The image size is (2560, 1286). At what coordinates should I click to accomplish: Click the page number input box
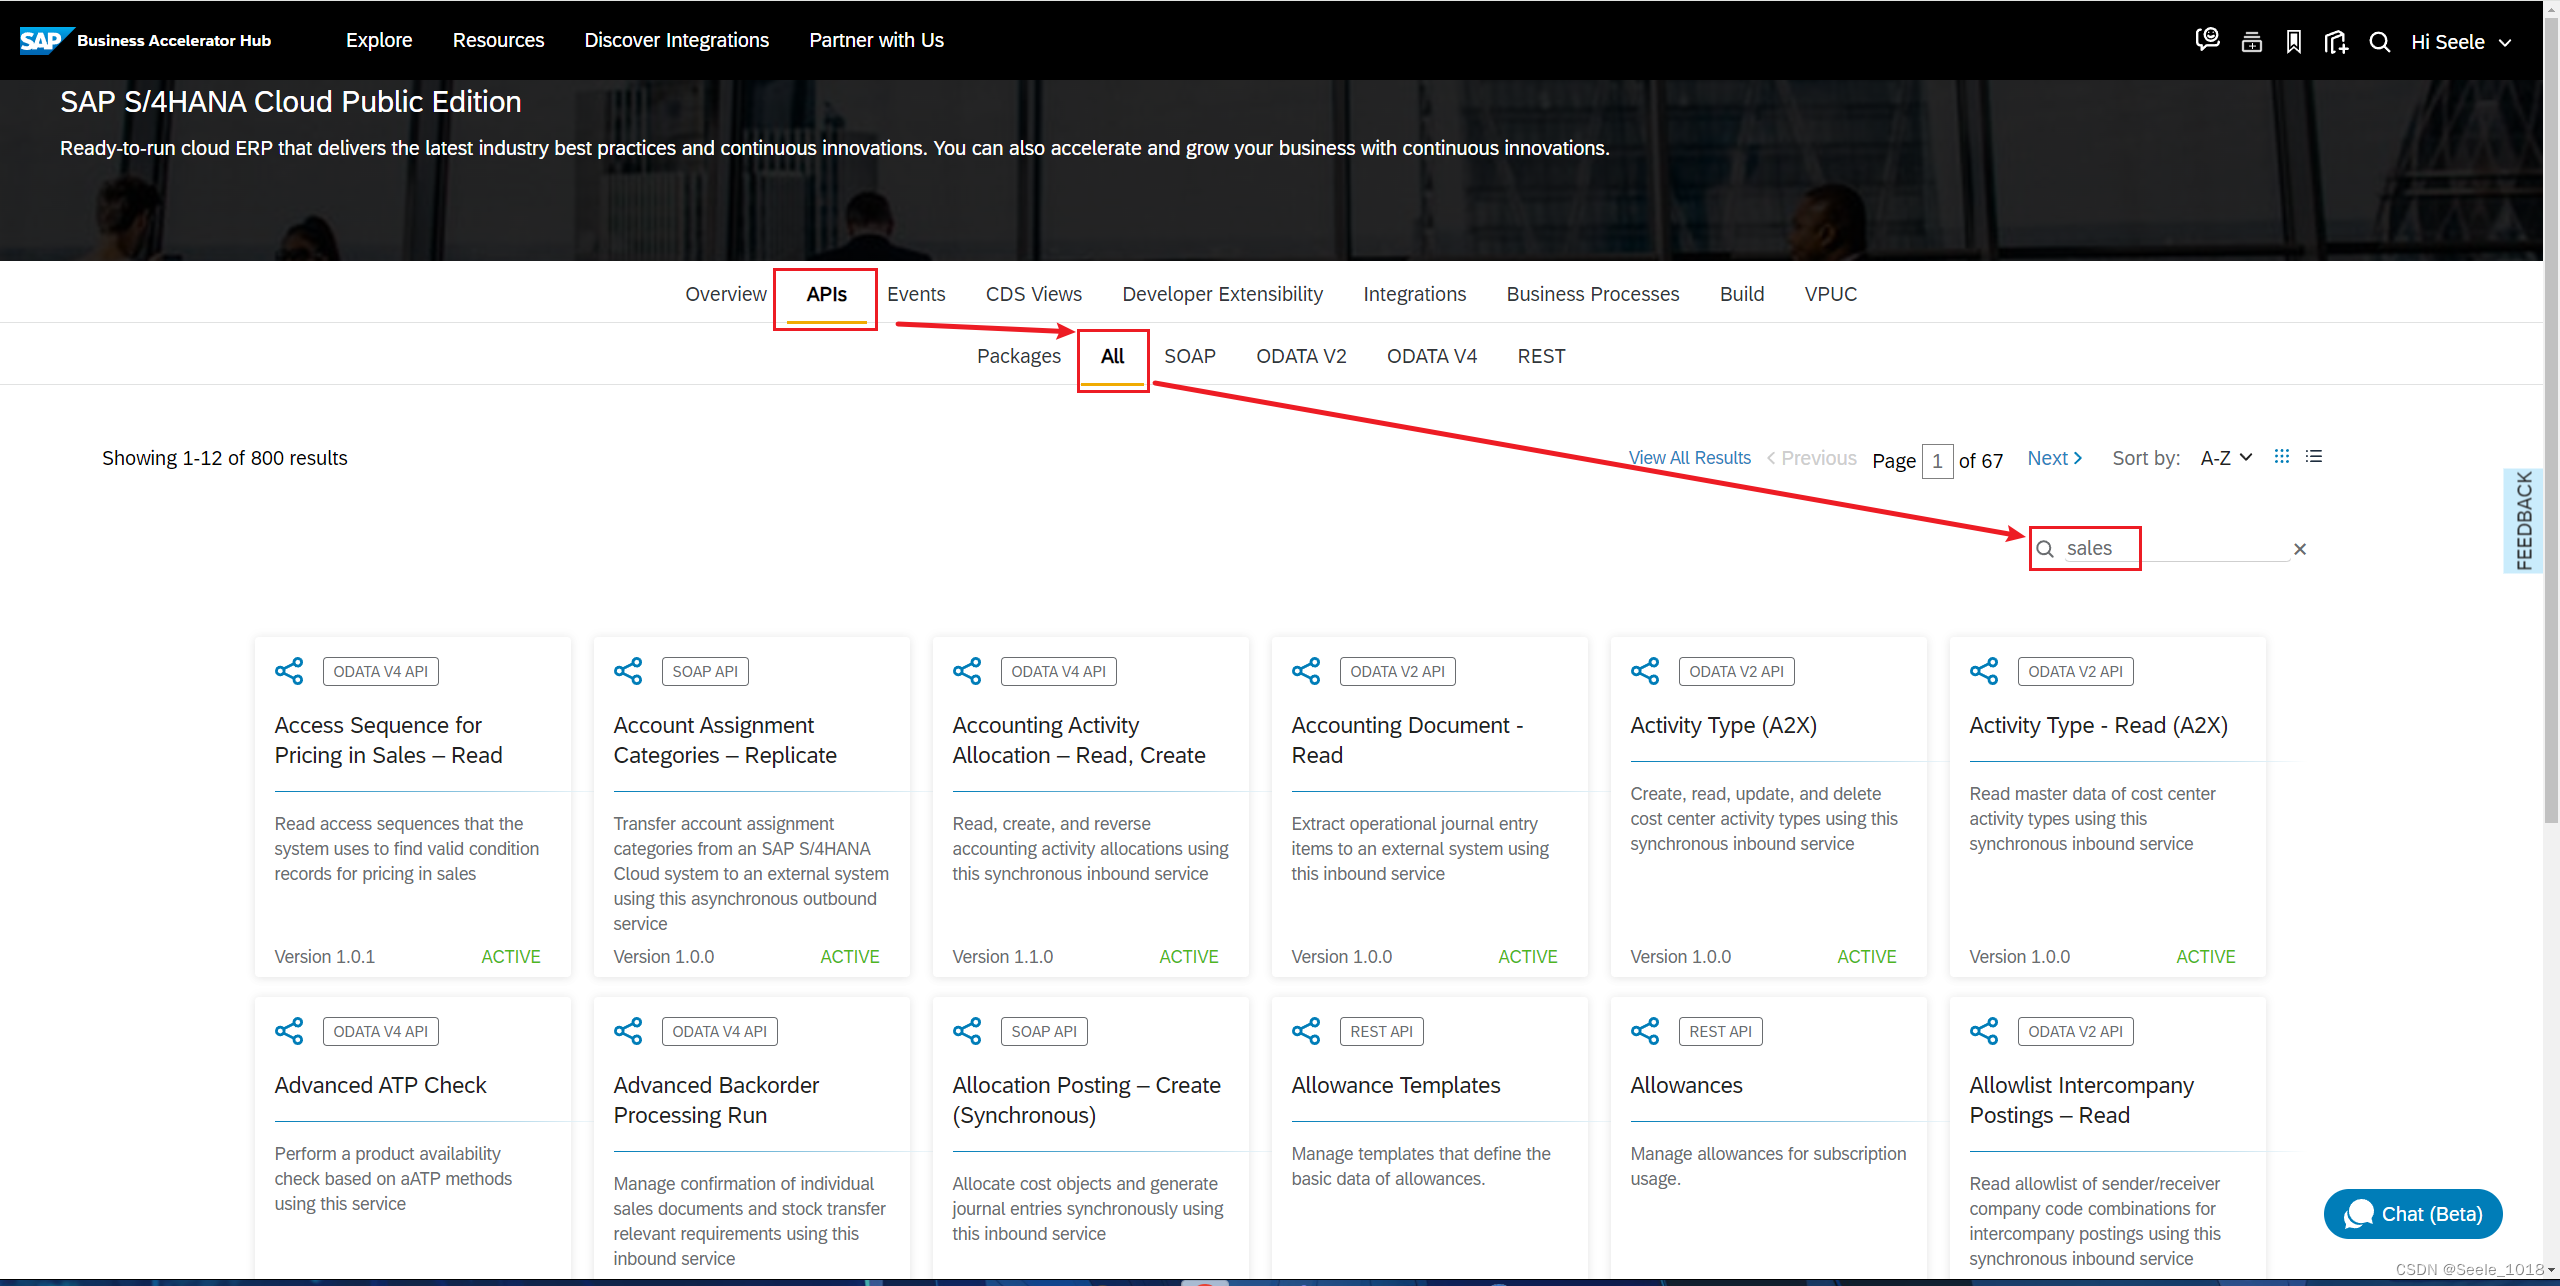point(1937,461)
